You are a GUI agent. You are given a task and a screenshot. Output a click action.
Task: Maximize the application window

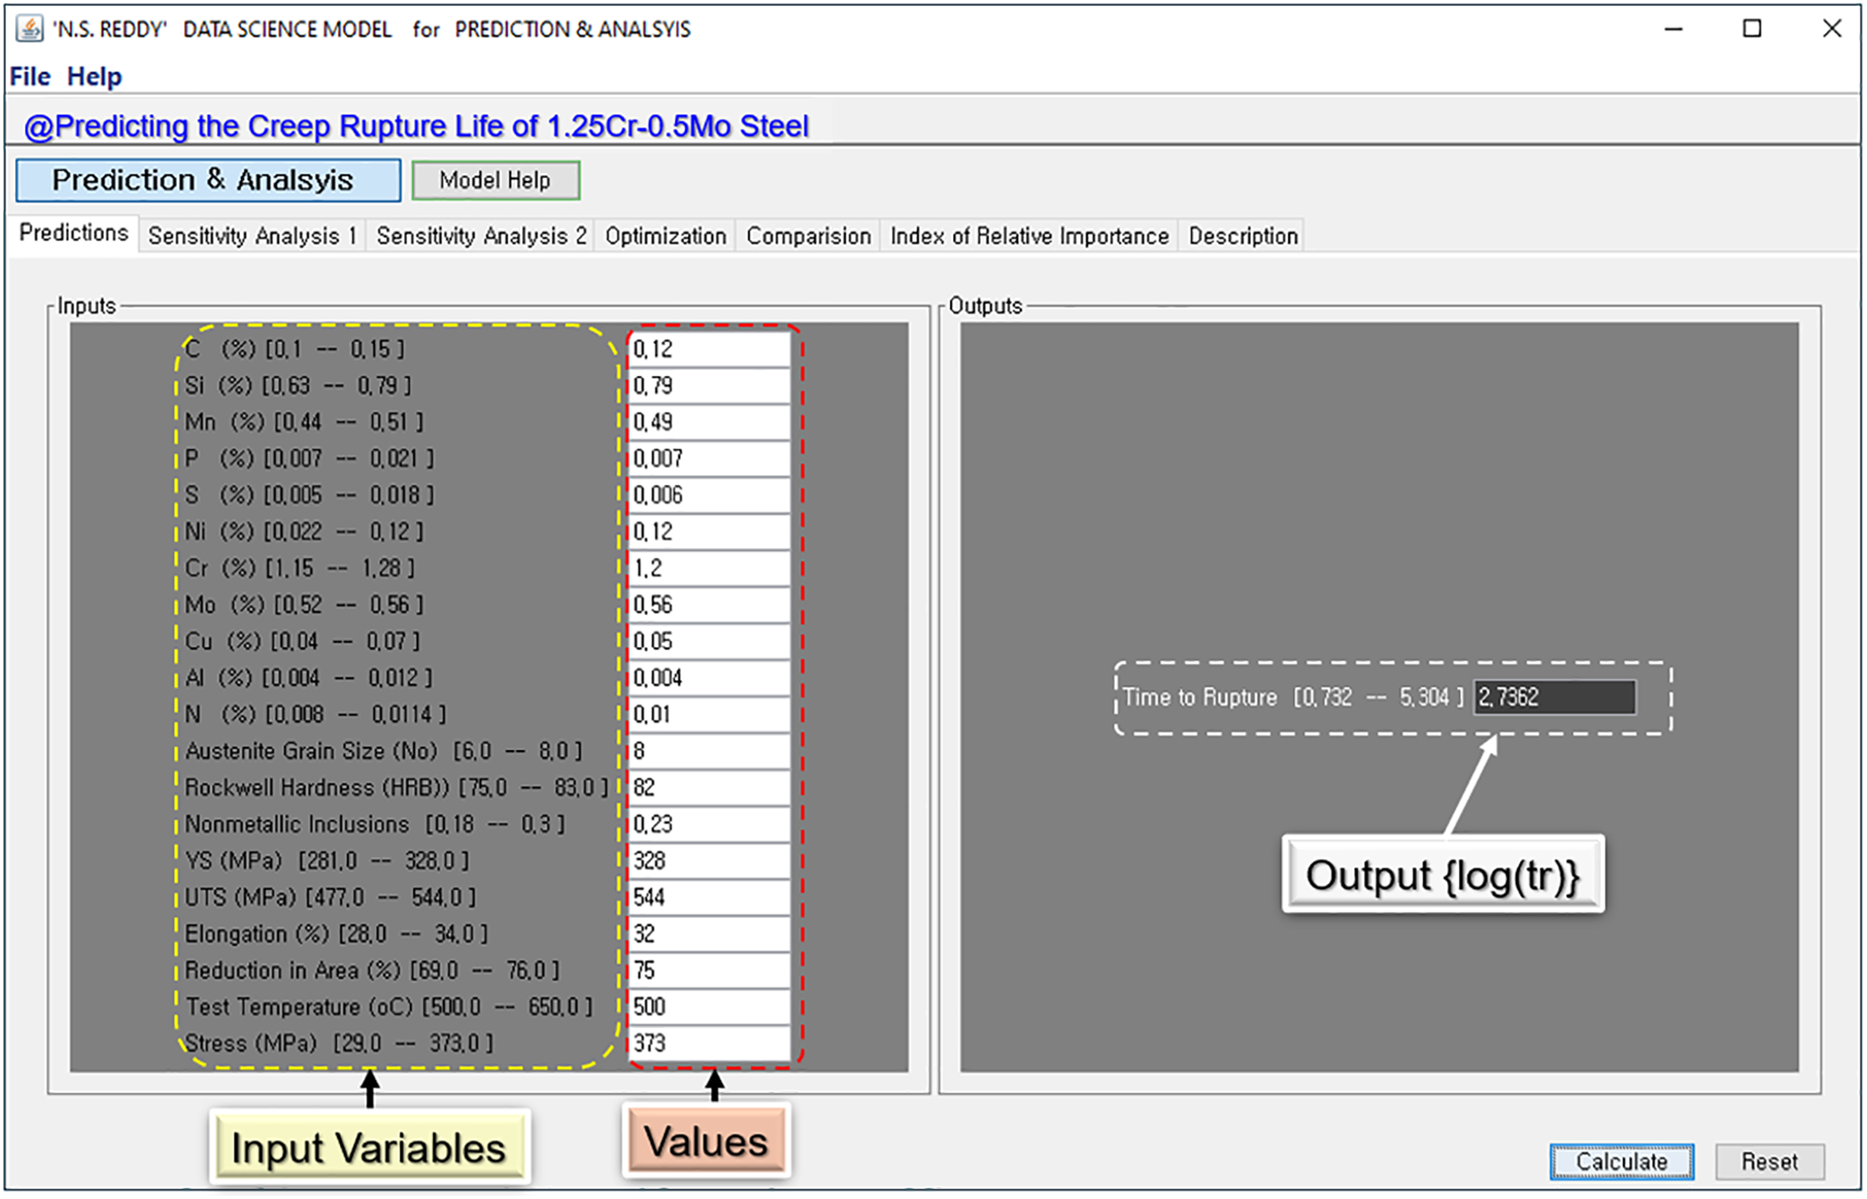tap(1752, 29)
